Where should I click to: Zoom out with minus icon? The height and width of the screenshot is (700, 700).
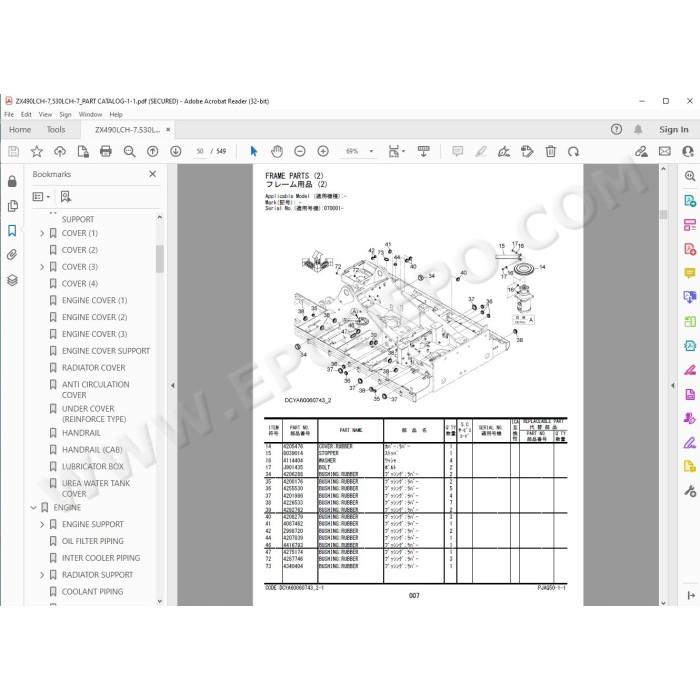(x=300, y=152)
